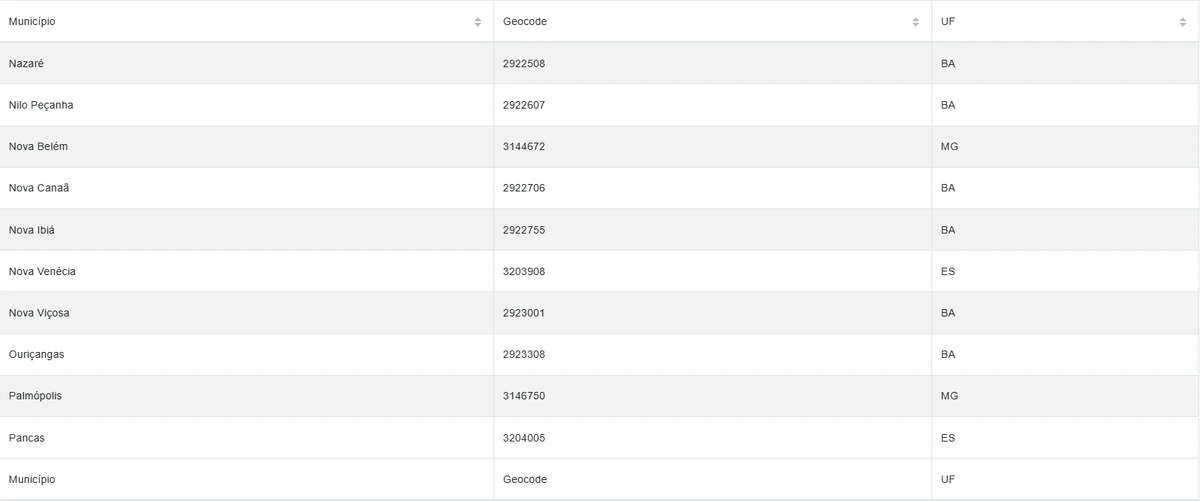Click geocode 3144672 cell

pos(524,147)
